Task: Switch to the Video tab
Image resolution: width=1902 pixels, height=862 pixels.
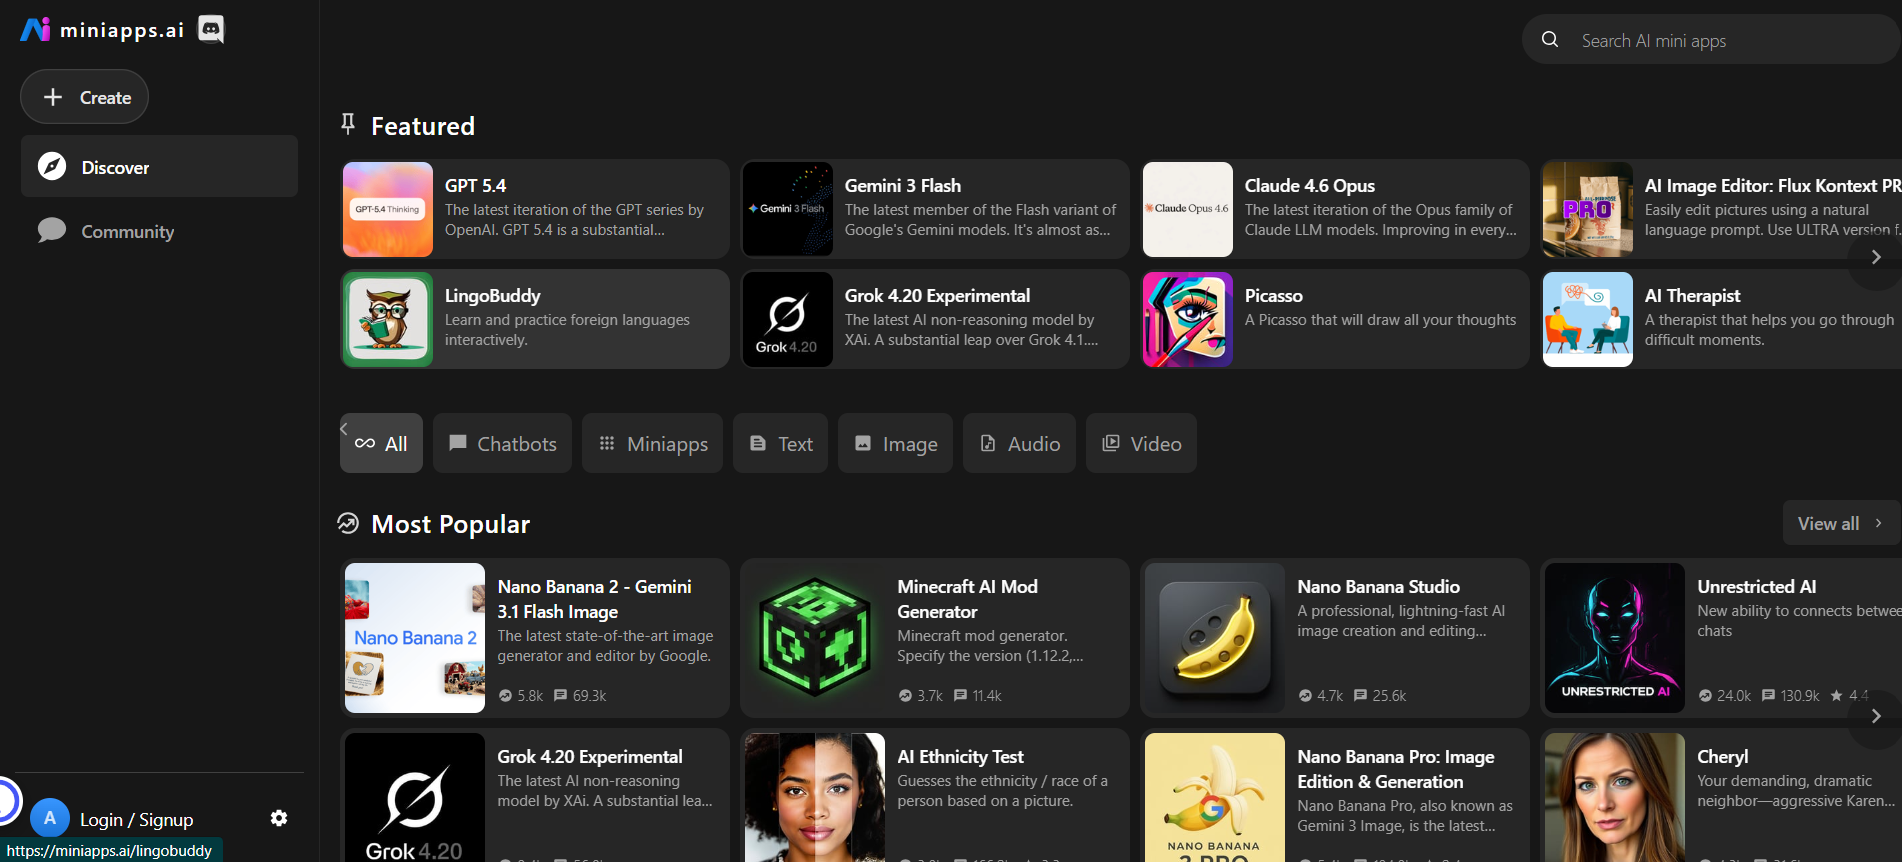Action: pos(1141,443)
